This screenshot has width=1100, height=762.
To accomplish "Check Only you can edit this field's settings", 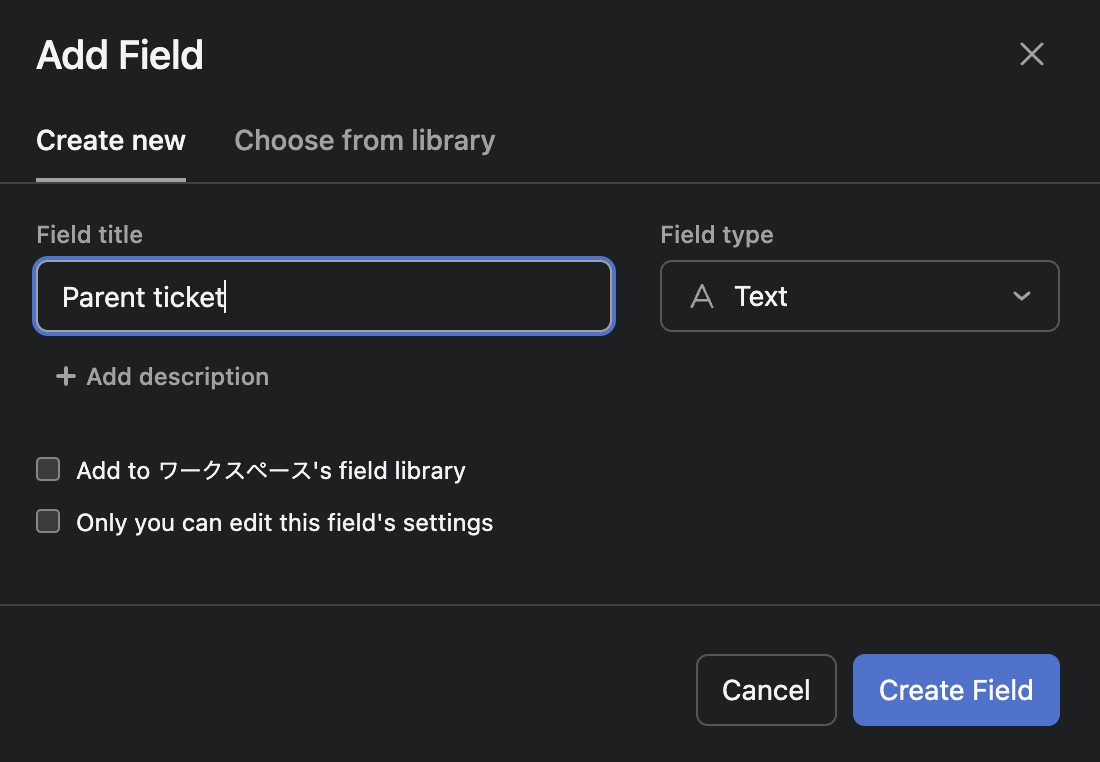I will click(47, 521).
